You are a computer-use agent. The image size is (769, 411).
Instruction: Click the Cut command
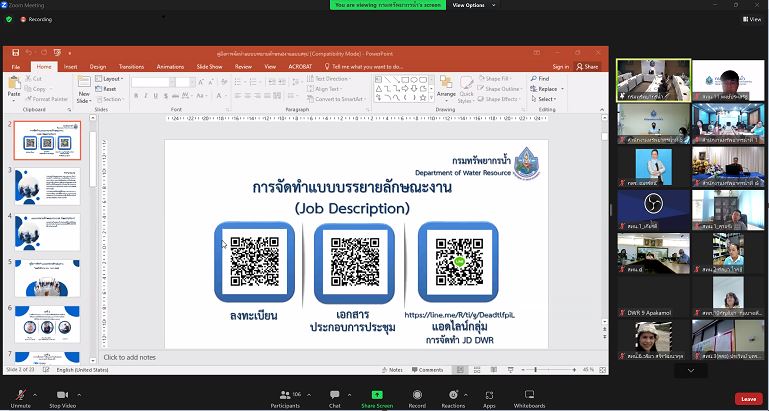pyautogui.click(x=33, y=78)
